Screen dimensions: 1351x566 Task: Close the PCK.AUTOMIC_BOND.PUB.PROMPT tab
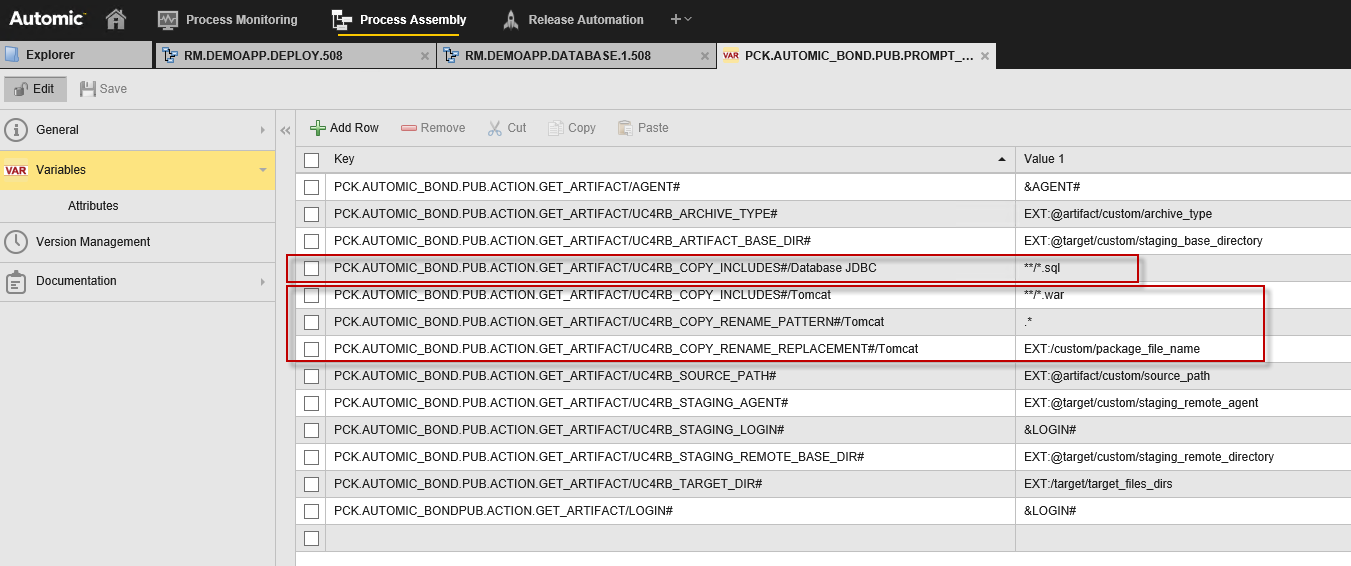[x=985, y=56]
